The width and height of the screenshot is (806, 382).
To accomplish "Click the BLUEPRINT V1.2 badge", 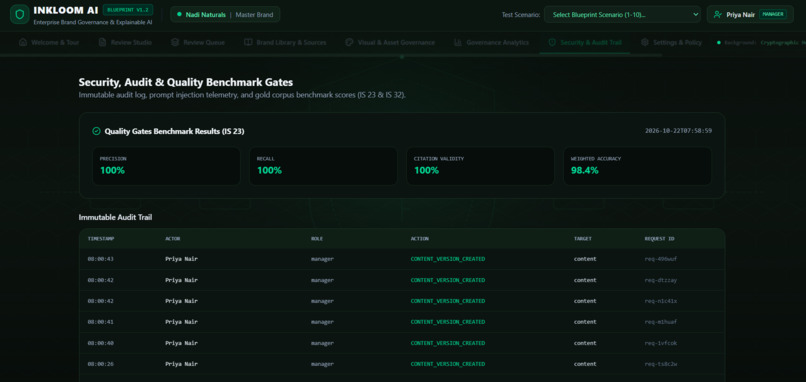I will point(127,10).
